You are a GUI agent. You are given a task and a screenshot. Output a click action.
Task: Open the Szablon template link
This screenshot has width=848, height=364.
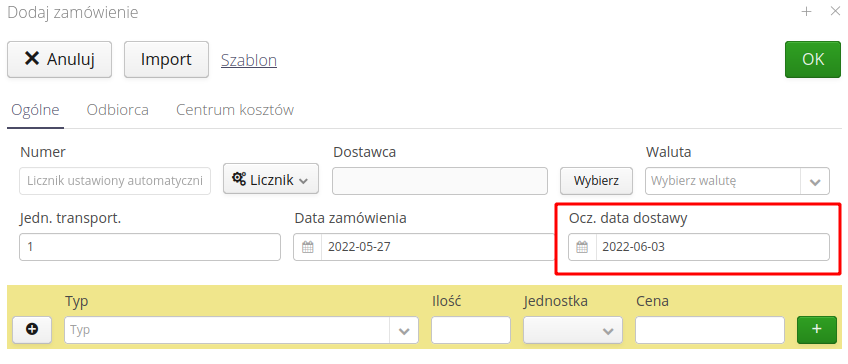[x=249, y=60]
